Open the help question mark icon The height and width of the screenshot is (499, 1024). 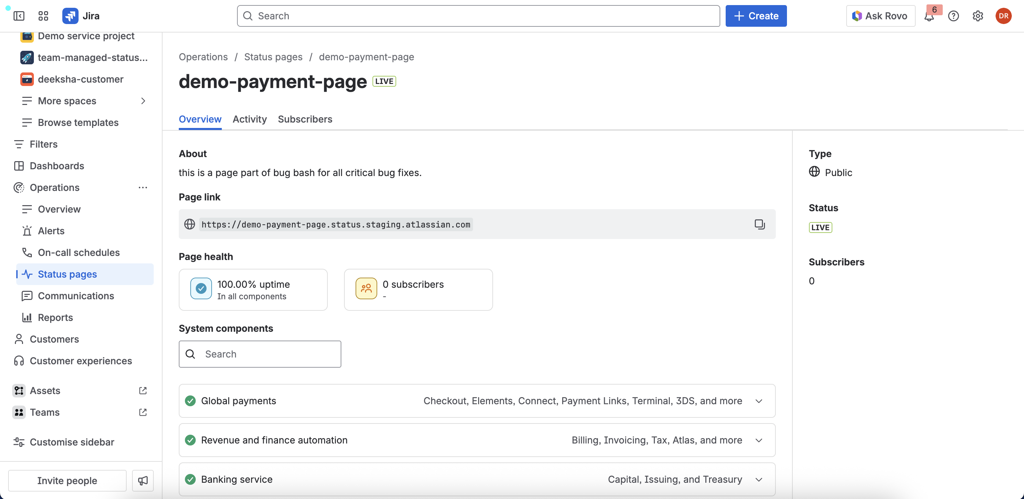click(x=953, y=16)
